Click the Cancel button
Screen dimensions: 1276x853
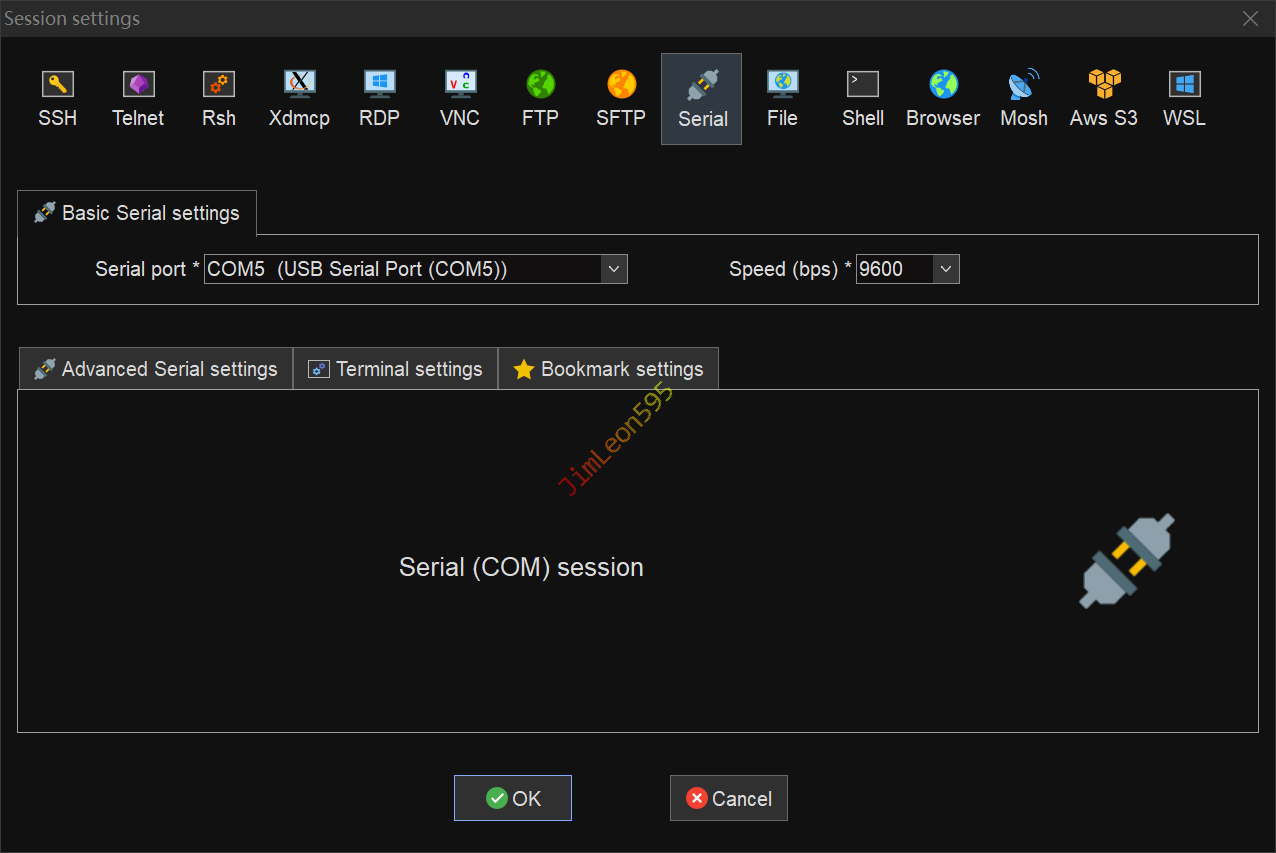point(728,798)
